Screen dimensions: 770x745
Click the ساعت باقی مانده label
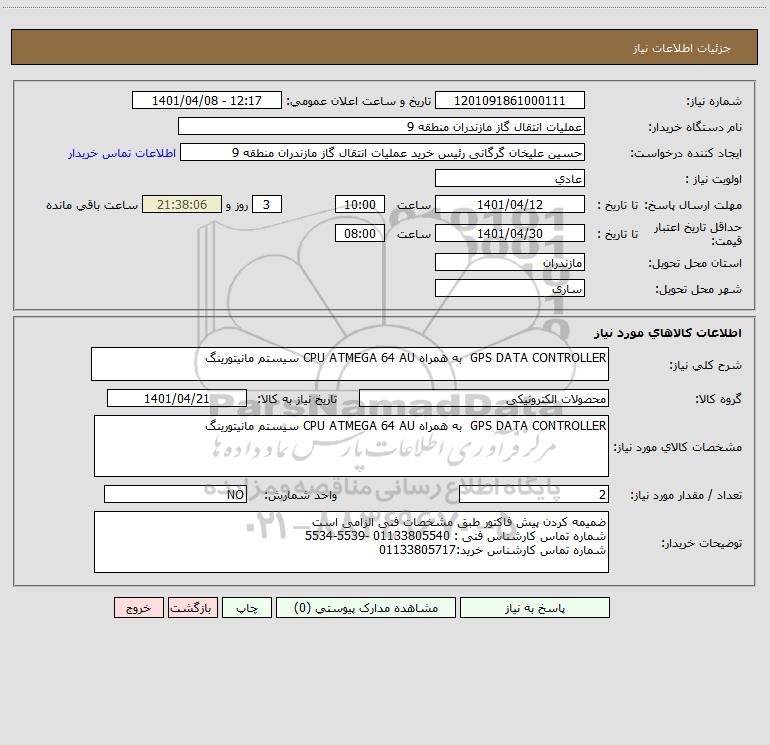(x=92, y=205)
